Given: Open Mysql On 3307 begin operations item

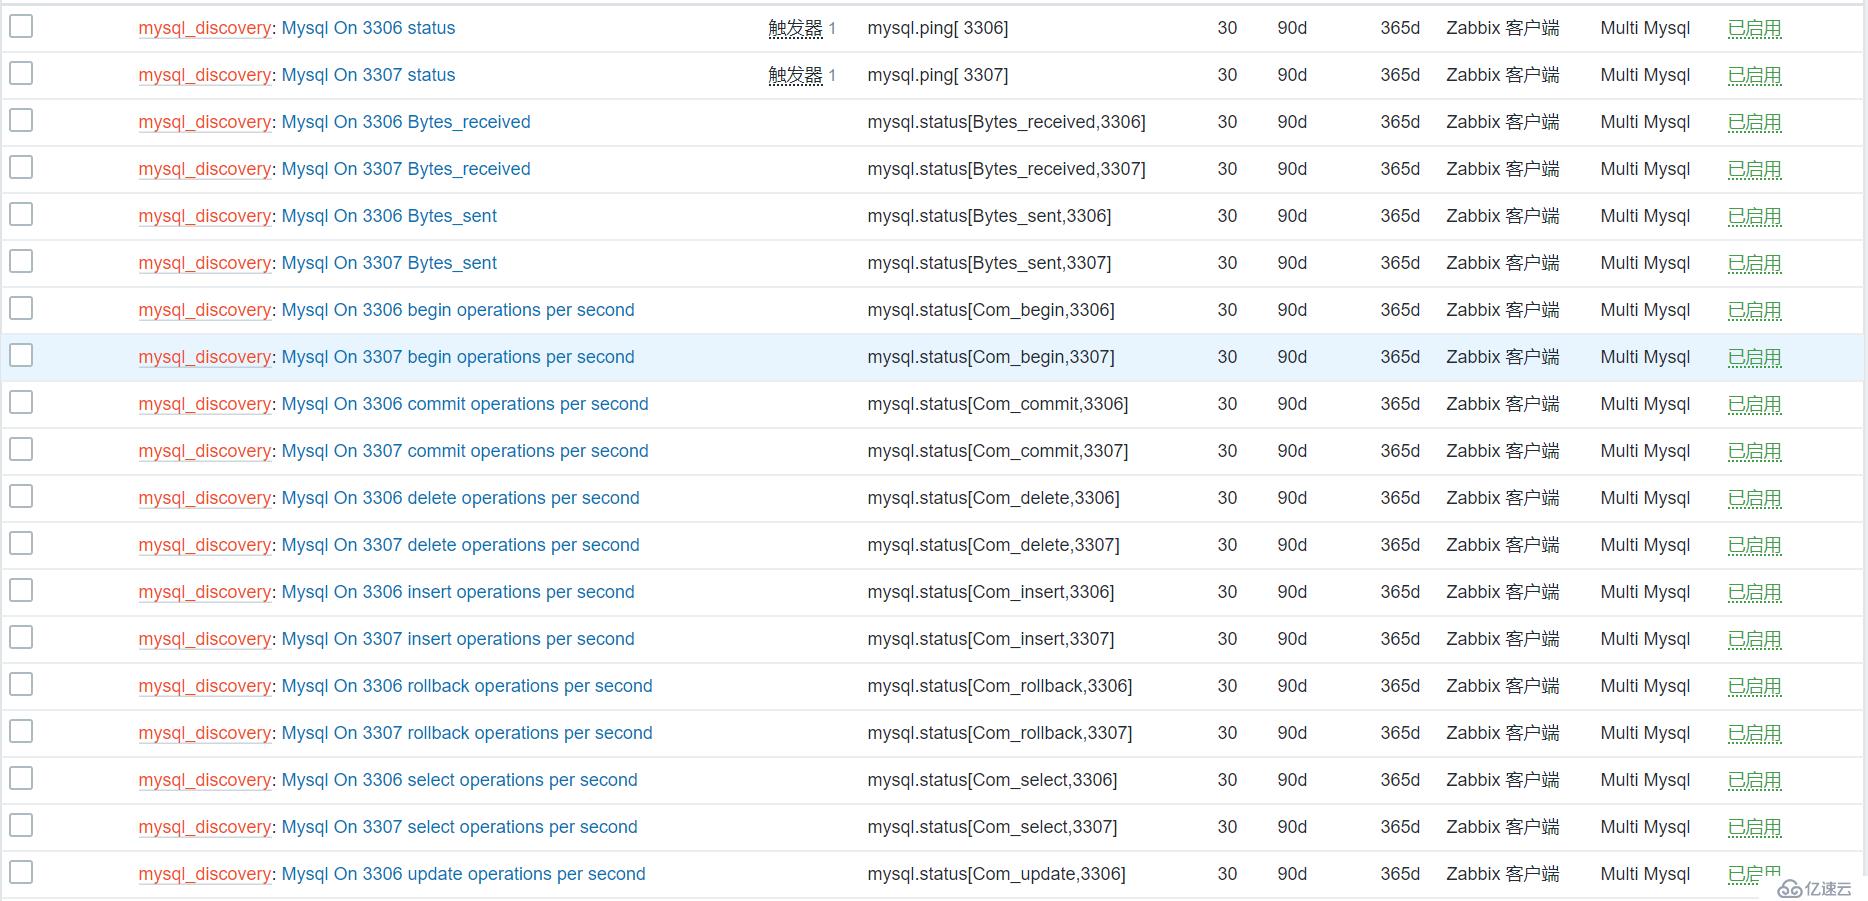Looking at the screenshot, I should tap(458, 357).
